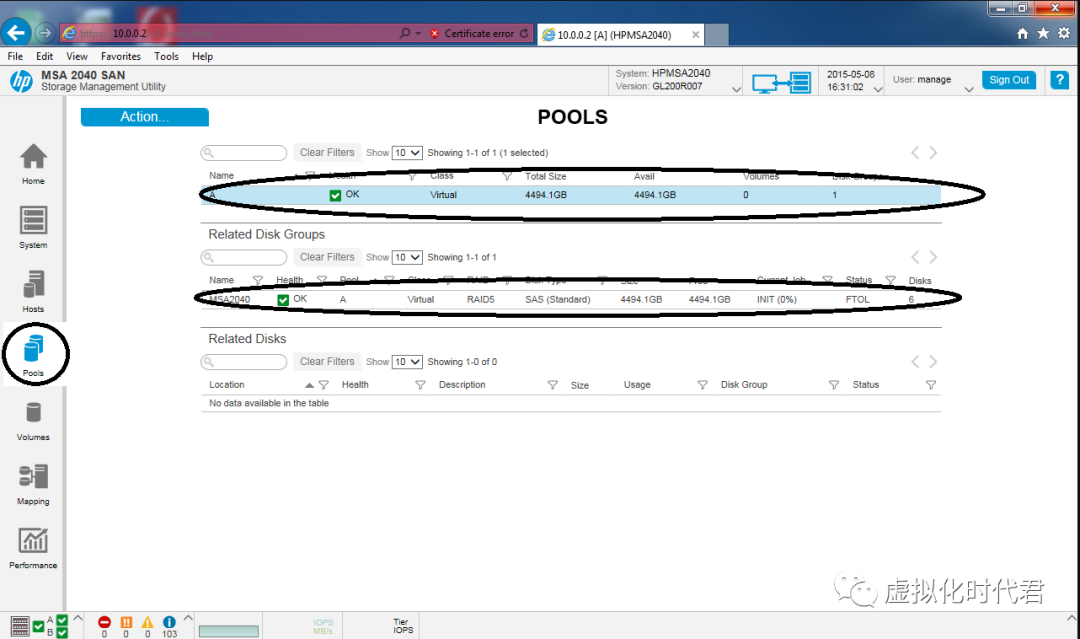Expand the date and time chevron
Image resolution: width=1080 pixels, height=639 pixels.
tap(878, 90)
